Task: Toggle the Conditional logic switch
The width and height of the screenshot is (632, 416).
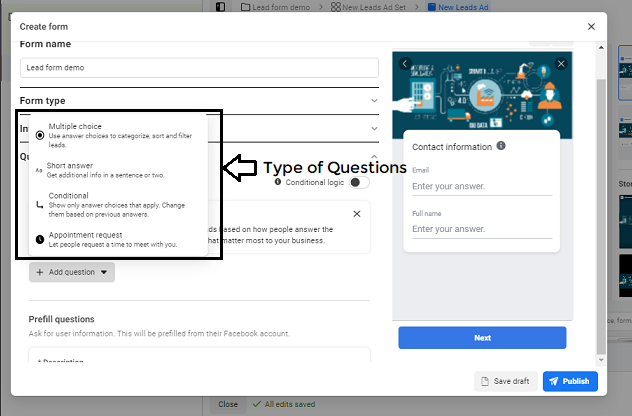Action: click(360, 183)
